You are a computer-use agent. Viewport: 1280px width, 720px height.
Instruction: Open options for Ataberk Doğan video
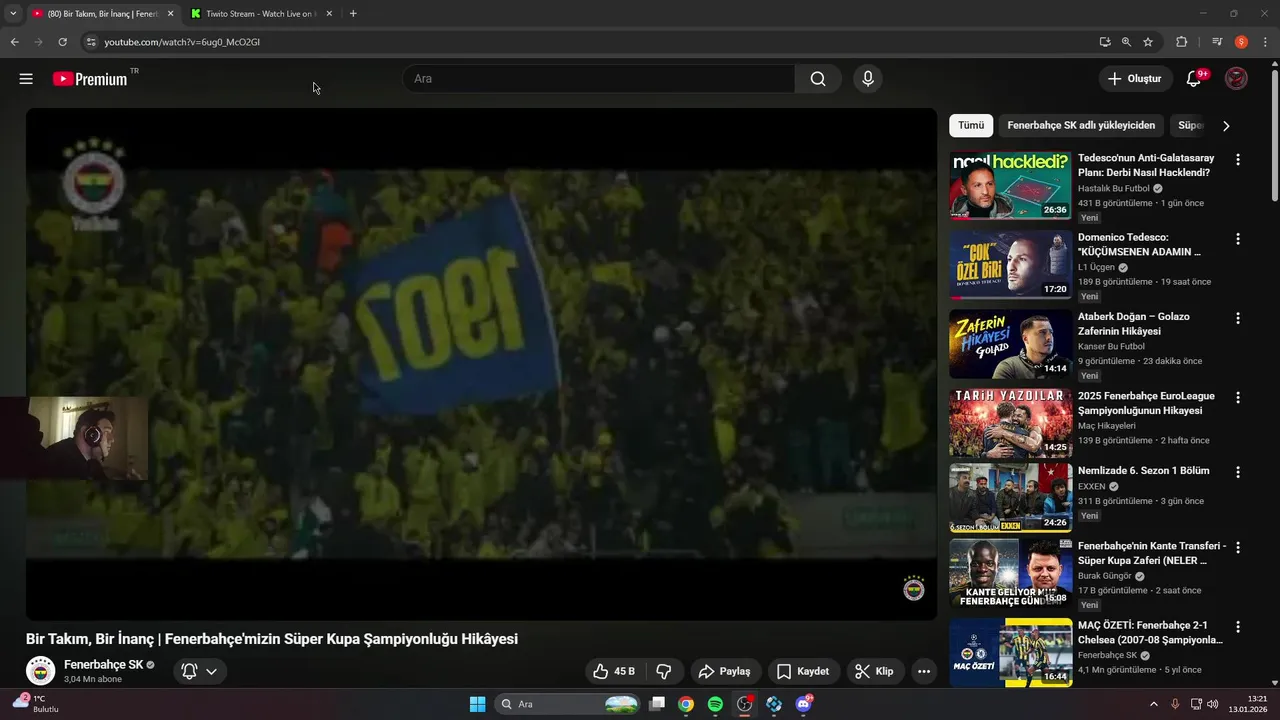(1238, 318)
